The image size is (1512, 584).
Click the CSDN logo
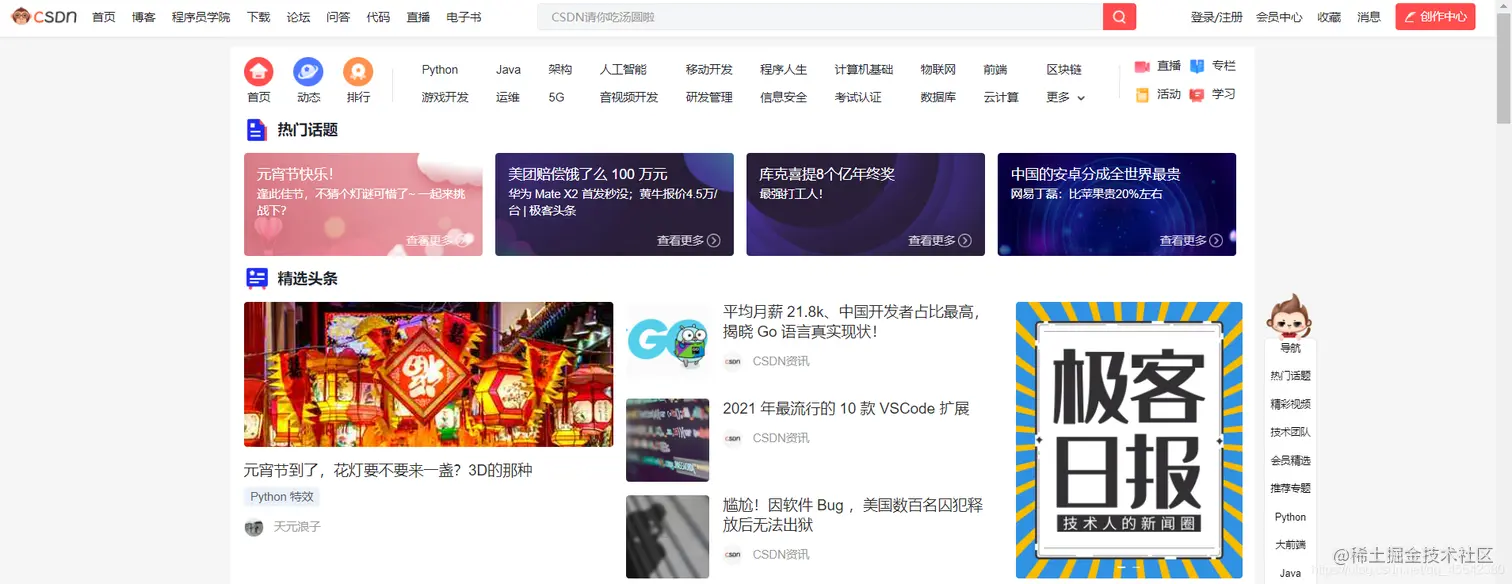pos(44,15)
